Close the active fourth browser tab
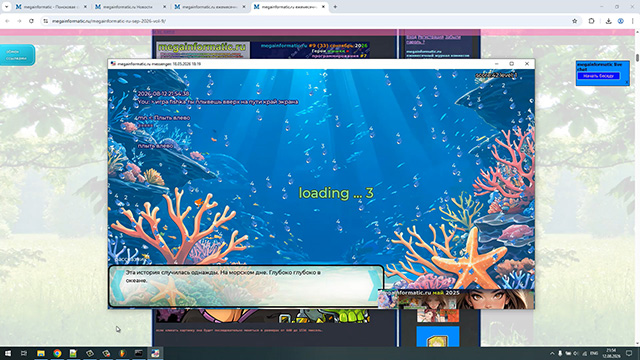The image size is (640, 360). click(323, 7)
